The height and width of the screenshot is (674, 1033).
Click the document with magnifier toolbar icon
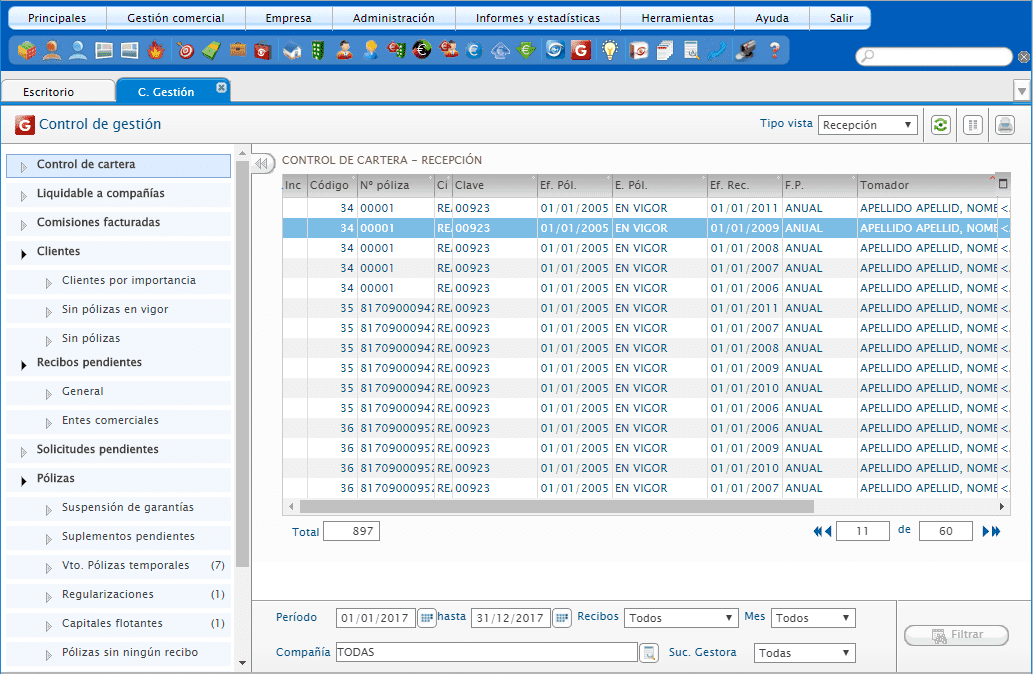point(691,50)
